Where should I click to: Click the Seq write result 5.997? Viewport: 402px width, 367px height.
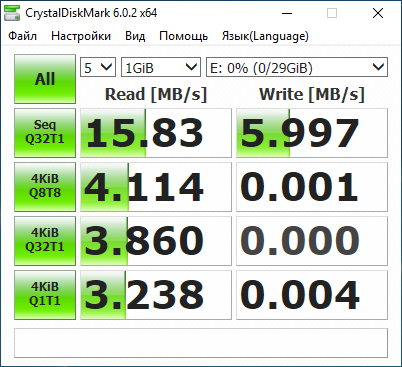coord(312,133)
